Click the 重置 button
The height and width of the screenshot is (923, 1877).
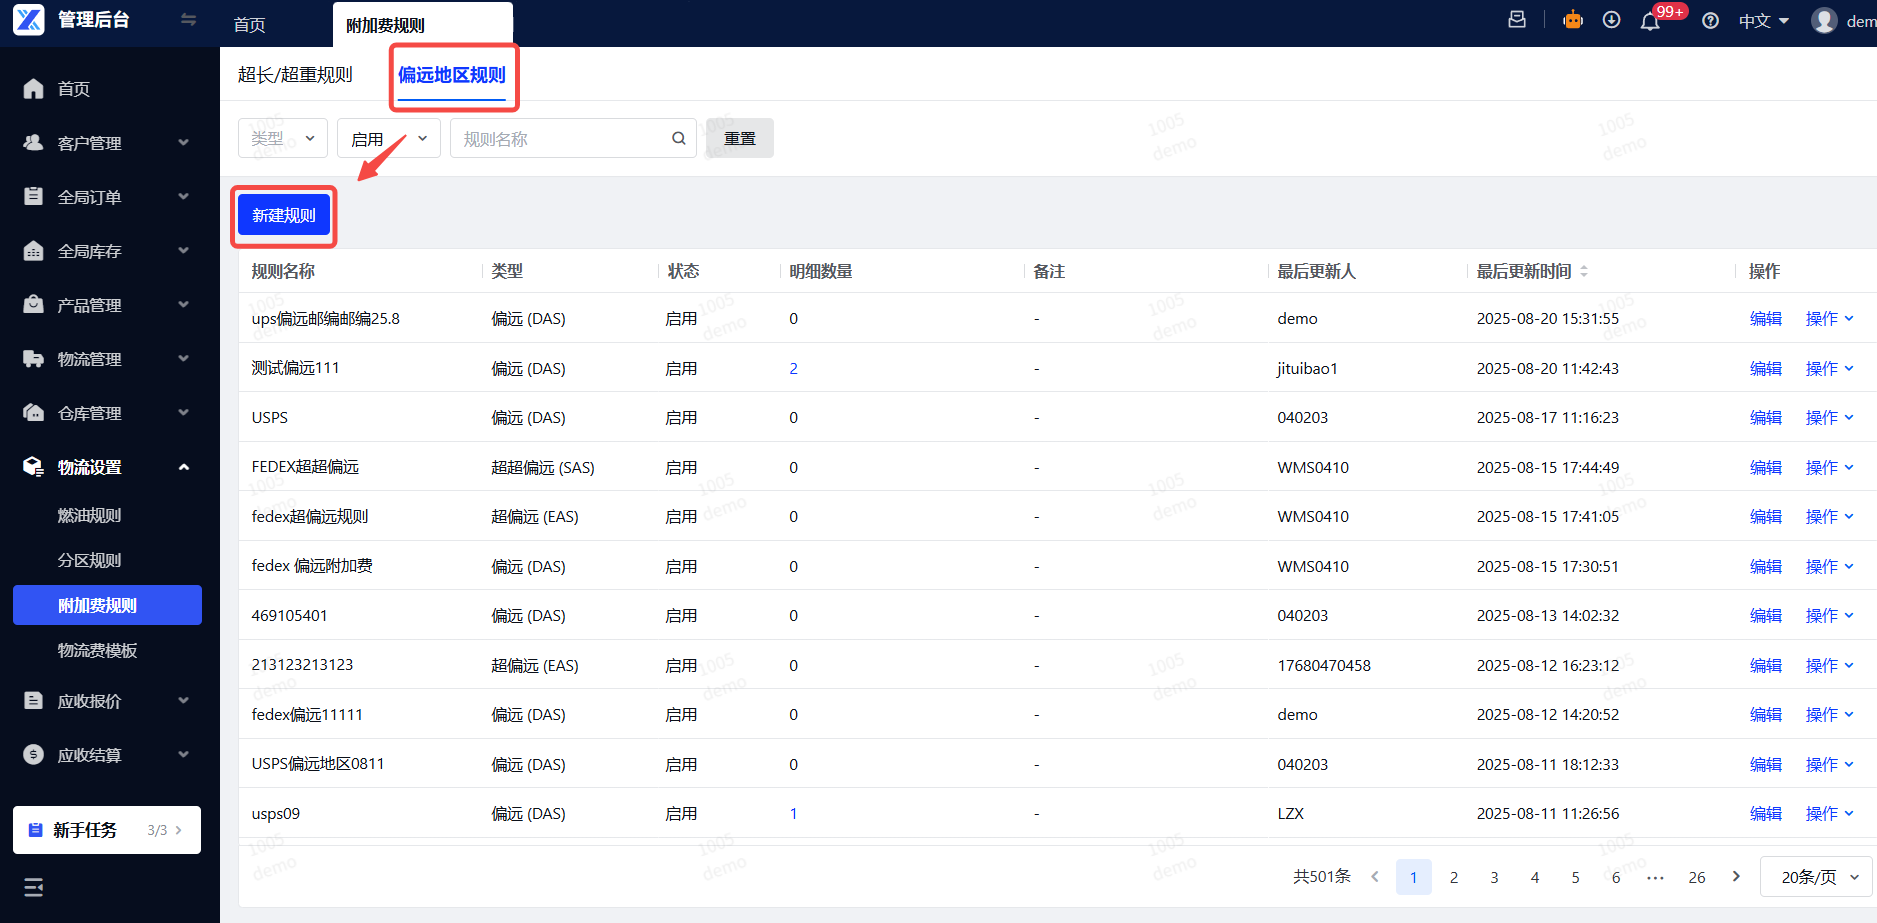click(x=740, y=138)
